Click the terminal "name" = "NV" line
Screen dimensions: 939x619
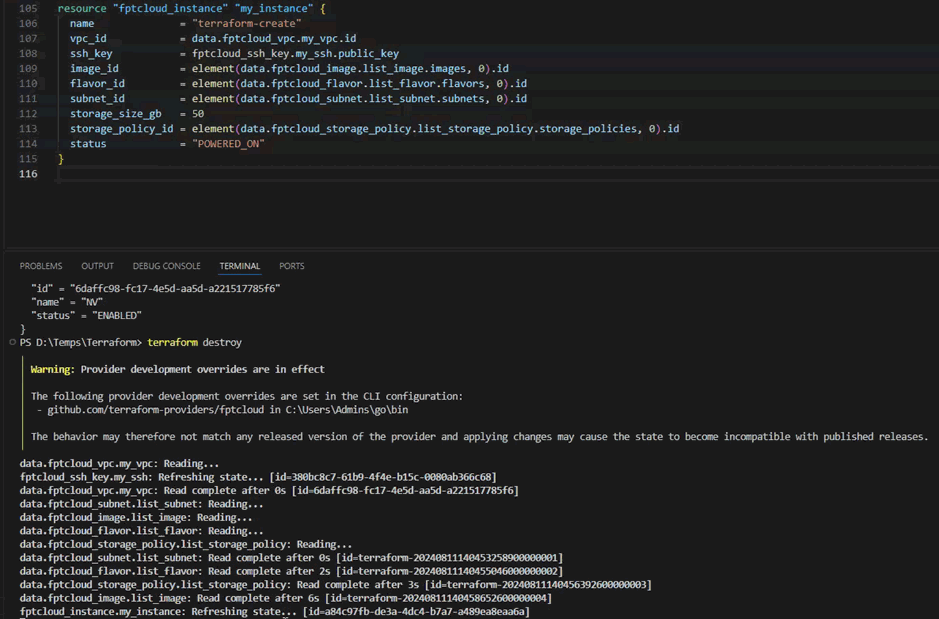coord(67,302)
